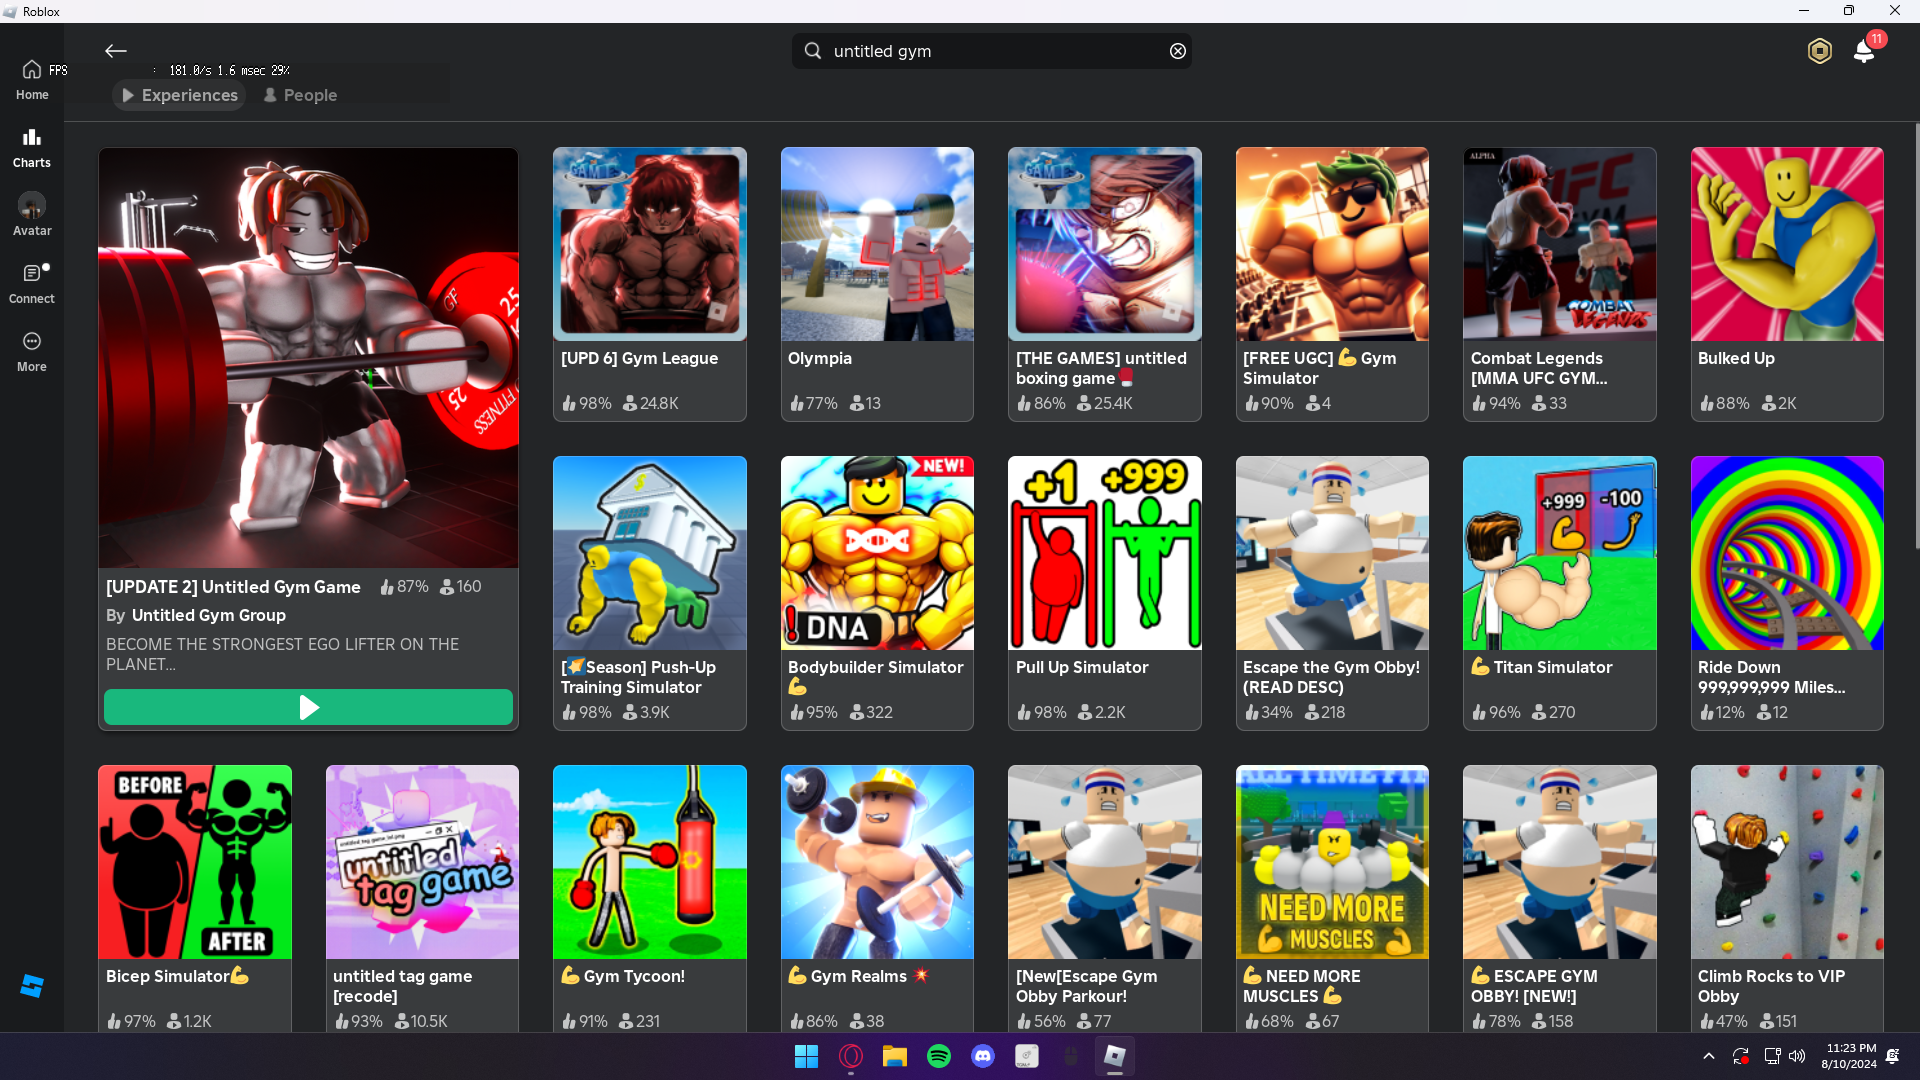Click the back arrow icon
This screenshot has height=1080, width=1920.
(116, 51)
